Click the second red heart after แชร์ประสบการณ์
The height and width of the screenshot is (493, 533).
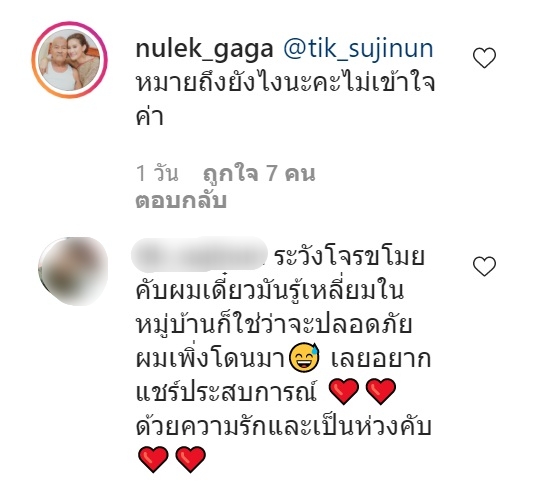point(381,391)
